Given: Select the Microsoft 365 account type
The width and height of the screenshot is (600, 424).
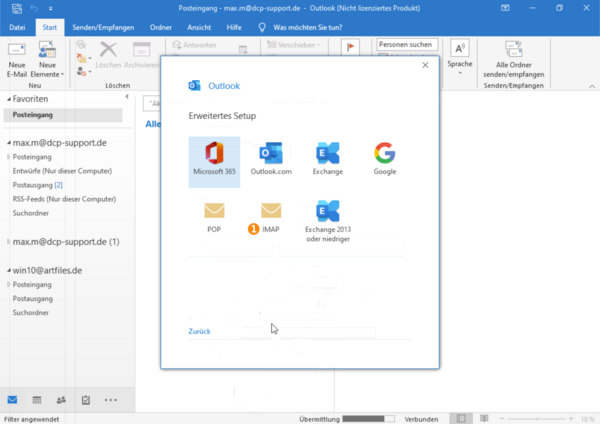Looking at the screenshot, I should click(214, 162).
